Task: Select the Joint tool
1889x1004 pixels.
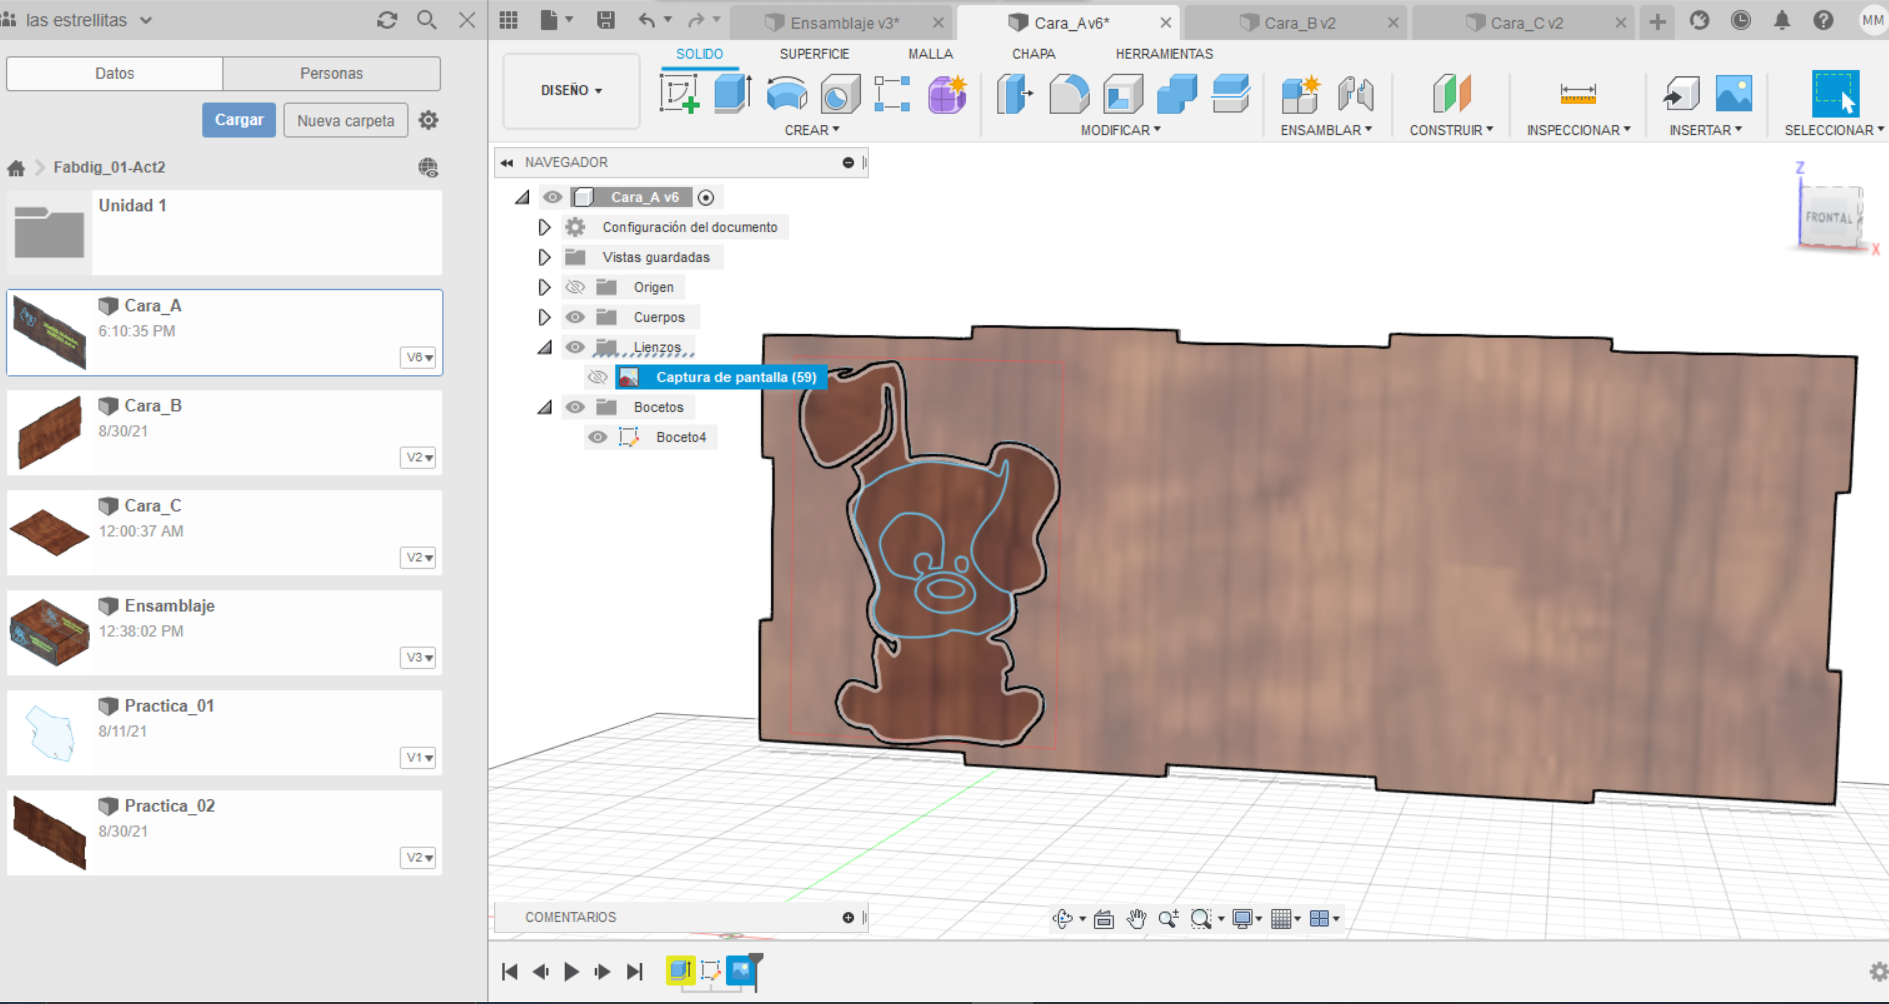Action: tap(1355, 94)
